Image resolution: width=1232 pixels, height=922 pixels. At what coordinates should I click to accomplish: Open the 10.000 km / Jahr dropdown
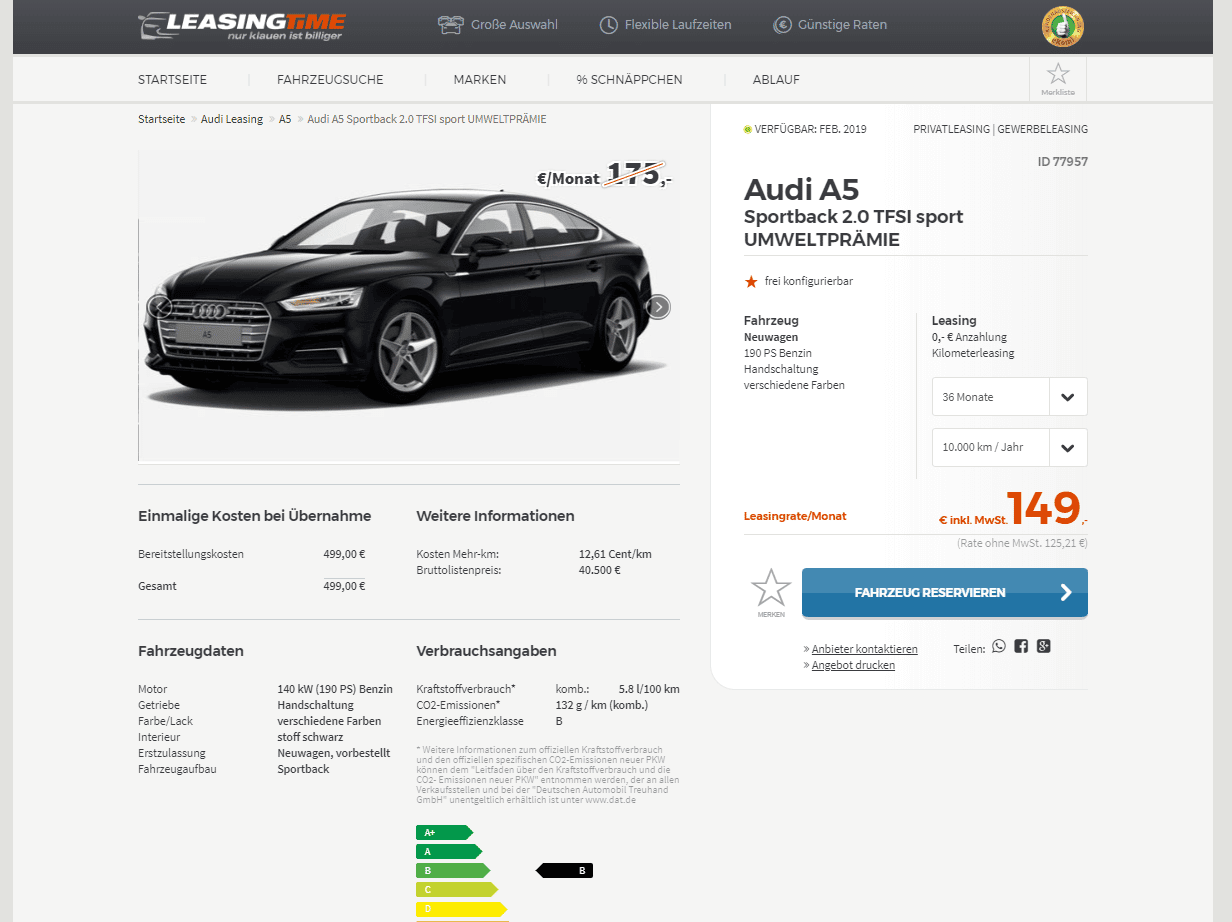1009,447
